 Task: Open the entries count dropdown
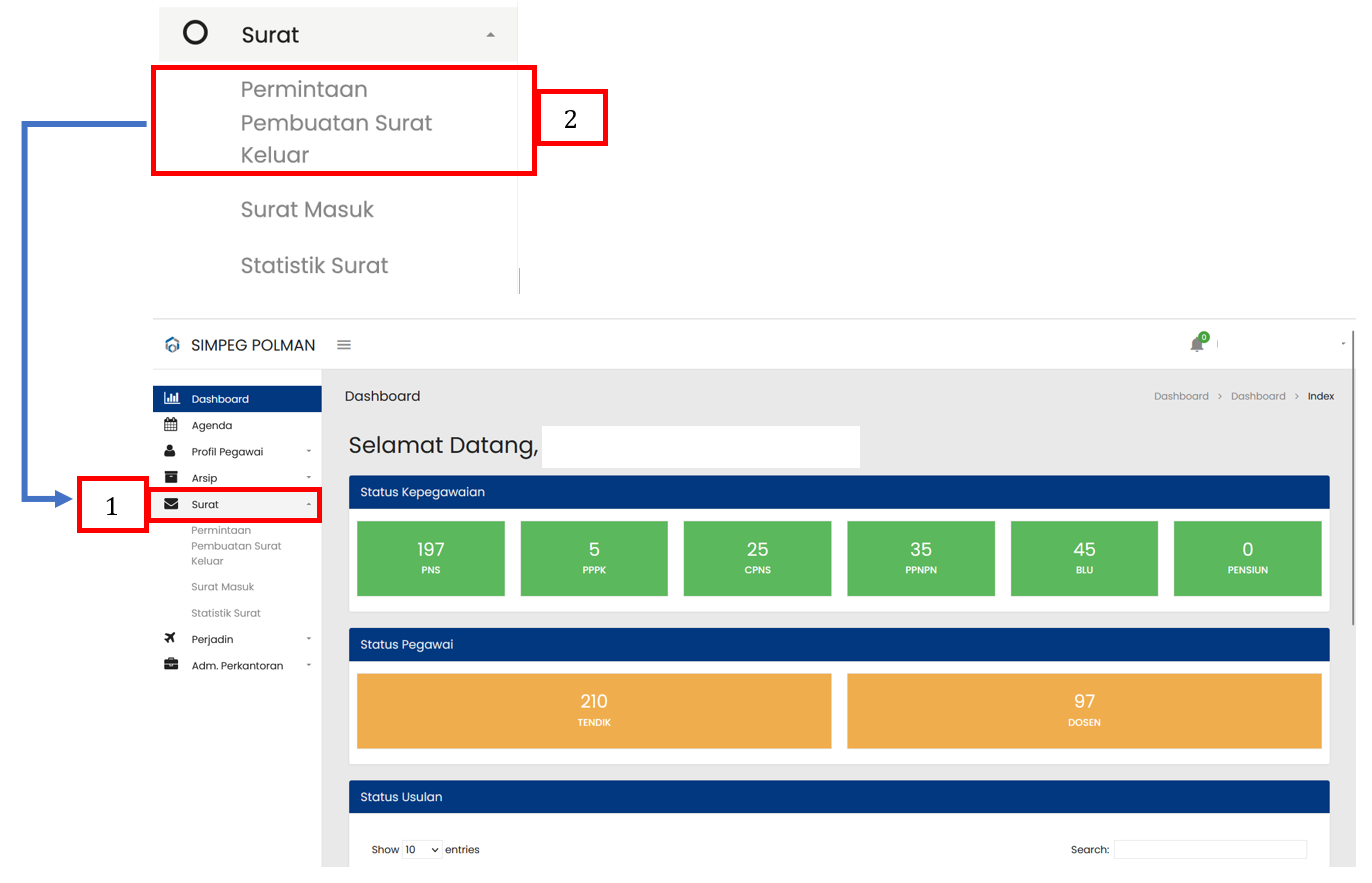421,850
